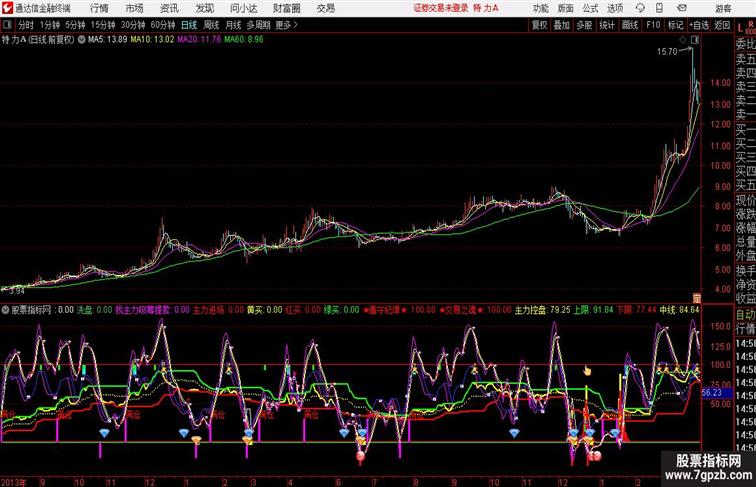This screenshot has height=487, width=756.
Task: Select the 多周期 multi-period tab
Action: coord(258,25)
